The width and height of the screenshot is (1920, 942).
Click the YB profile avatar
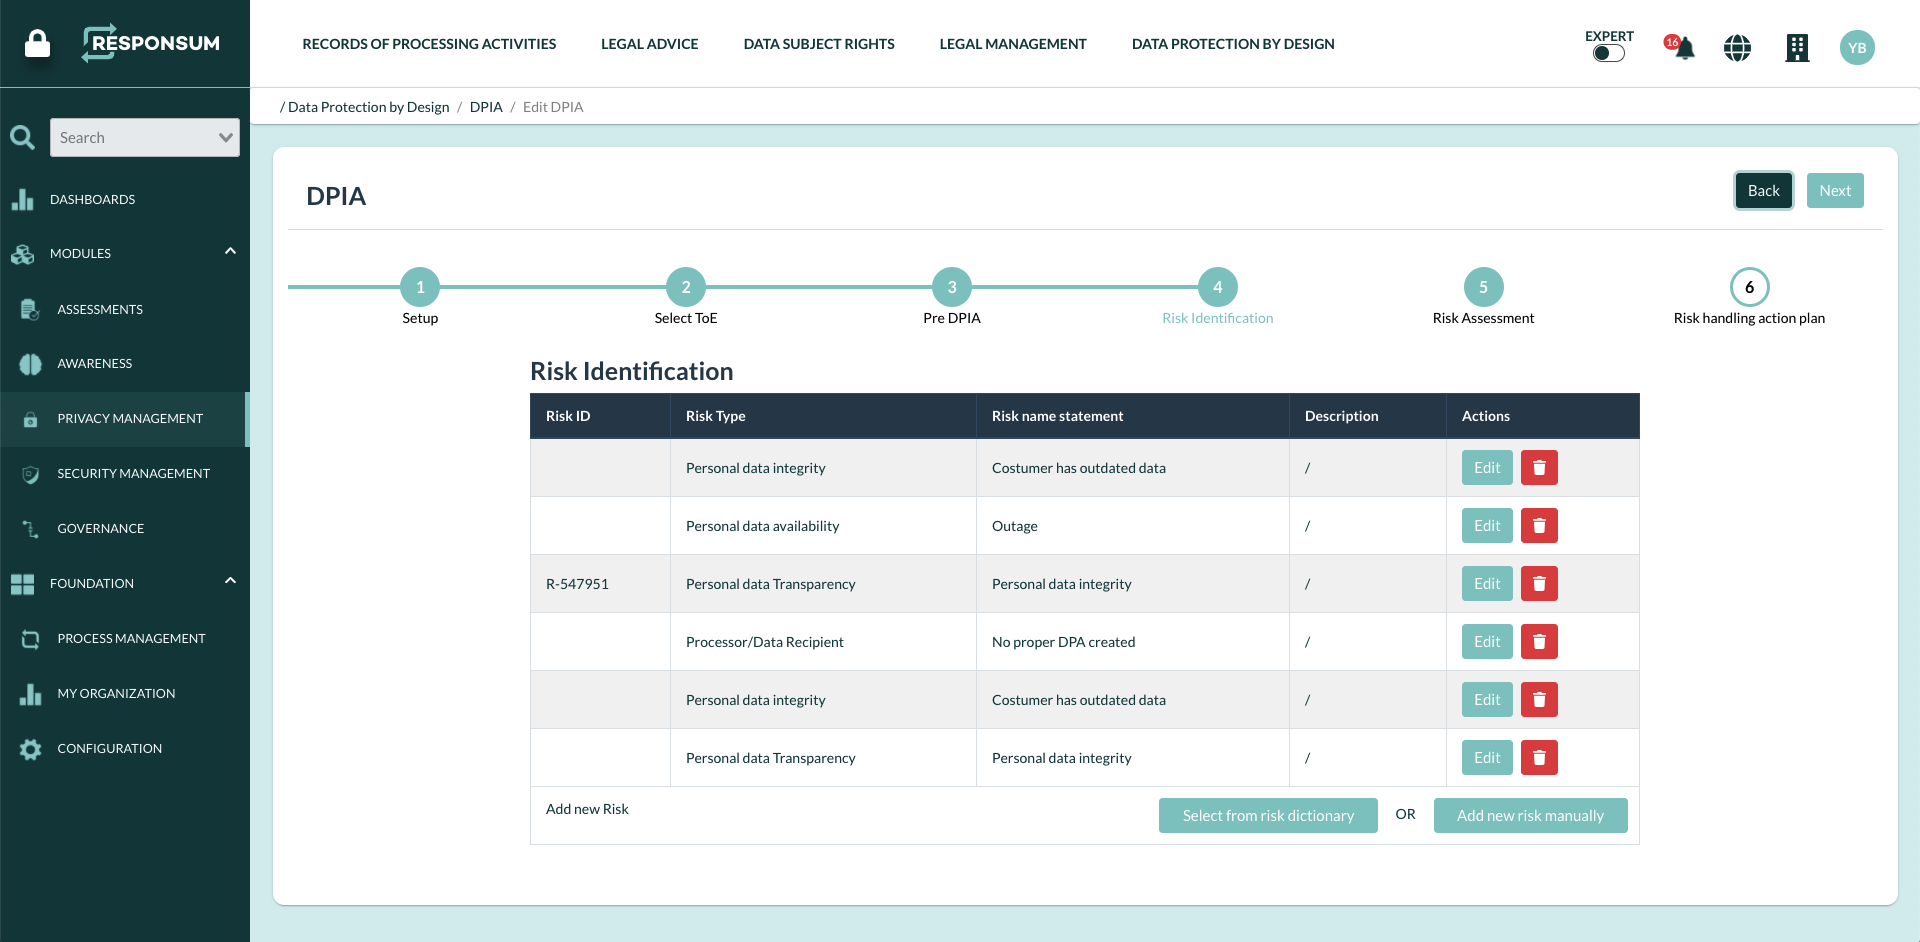pos(1858,47)
